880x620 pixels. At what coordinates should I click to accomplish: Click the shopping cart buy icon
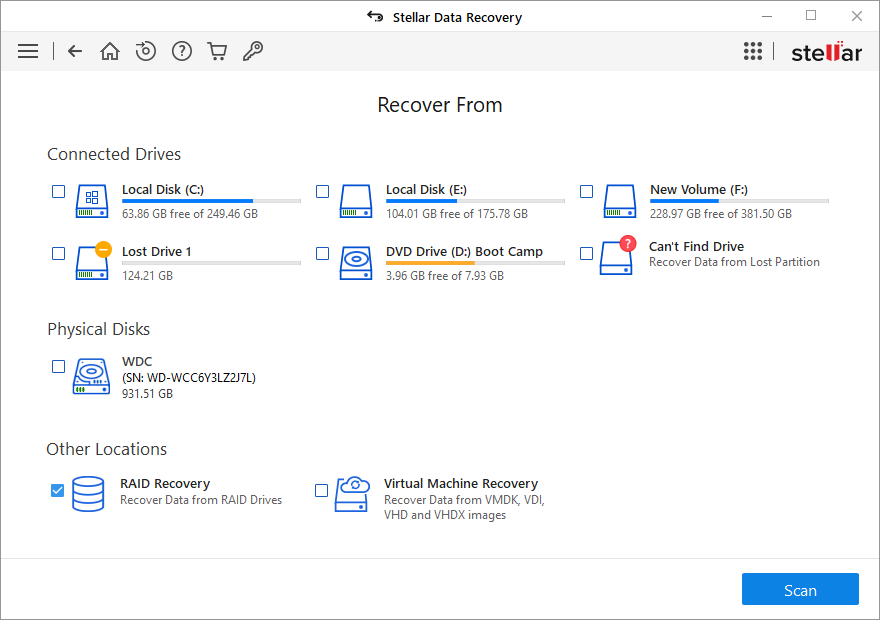pos(217,51)
